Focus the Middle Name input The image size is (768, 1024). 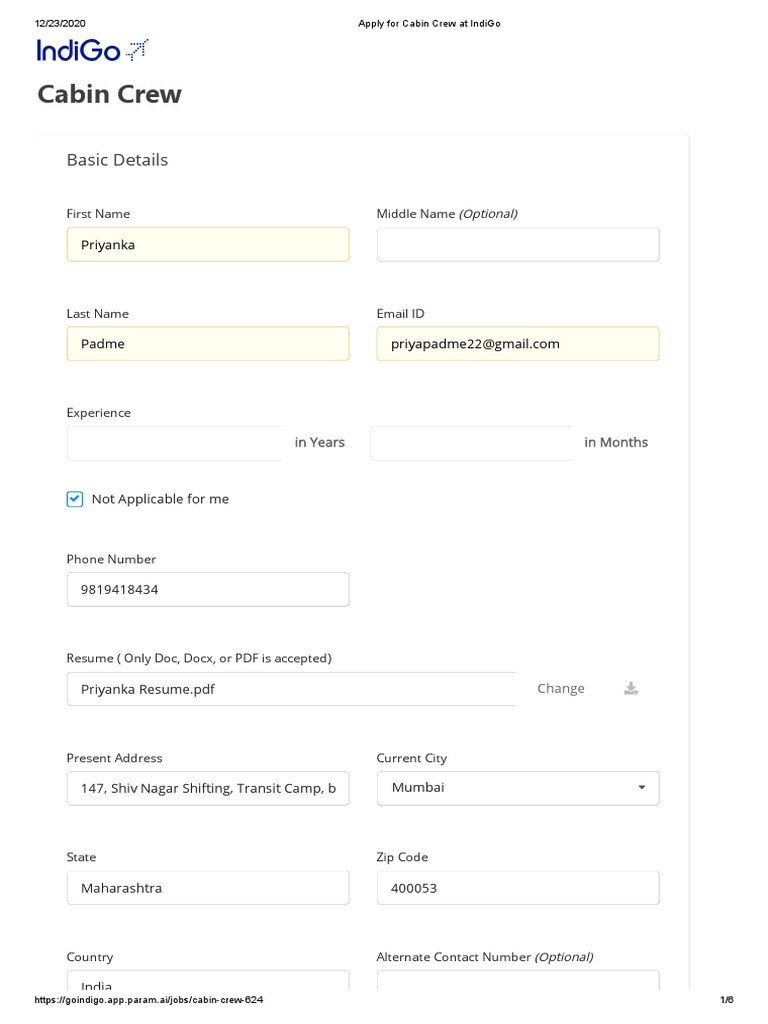click(518, 244)
